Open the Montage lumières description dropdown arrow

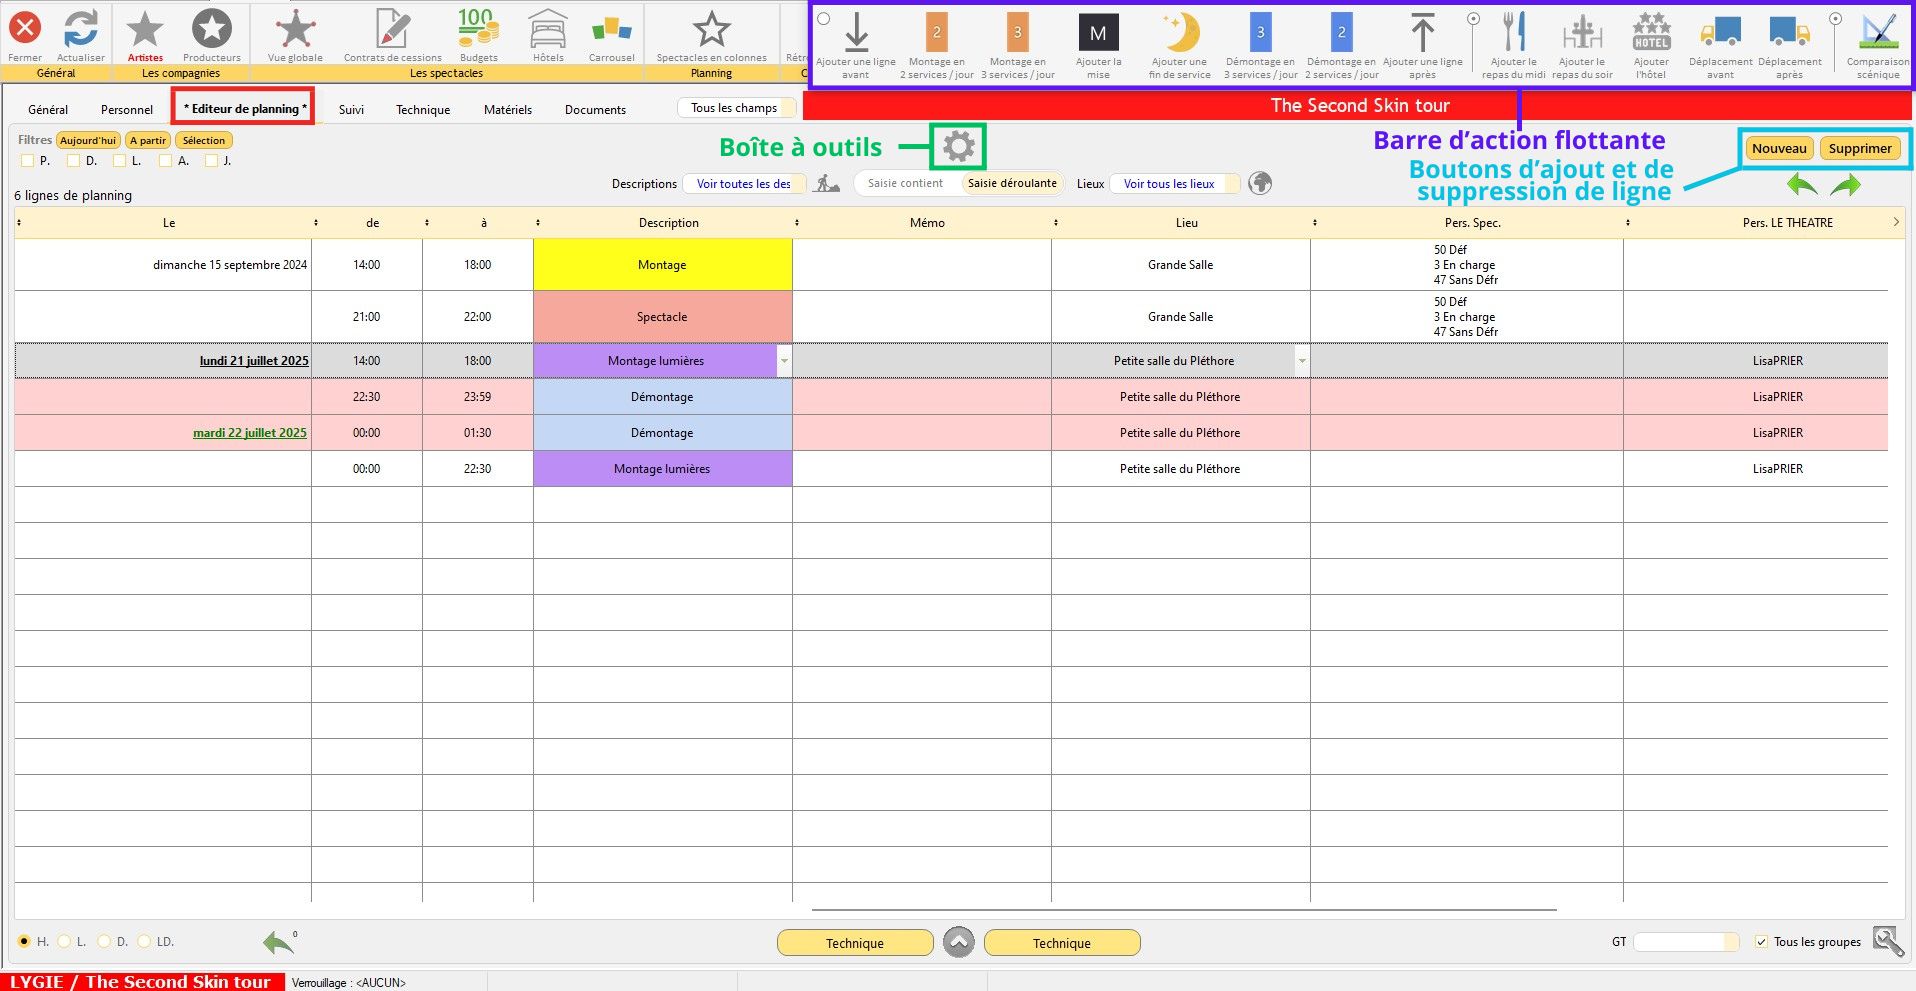coord(784,361)
